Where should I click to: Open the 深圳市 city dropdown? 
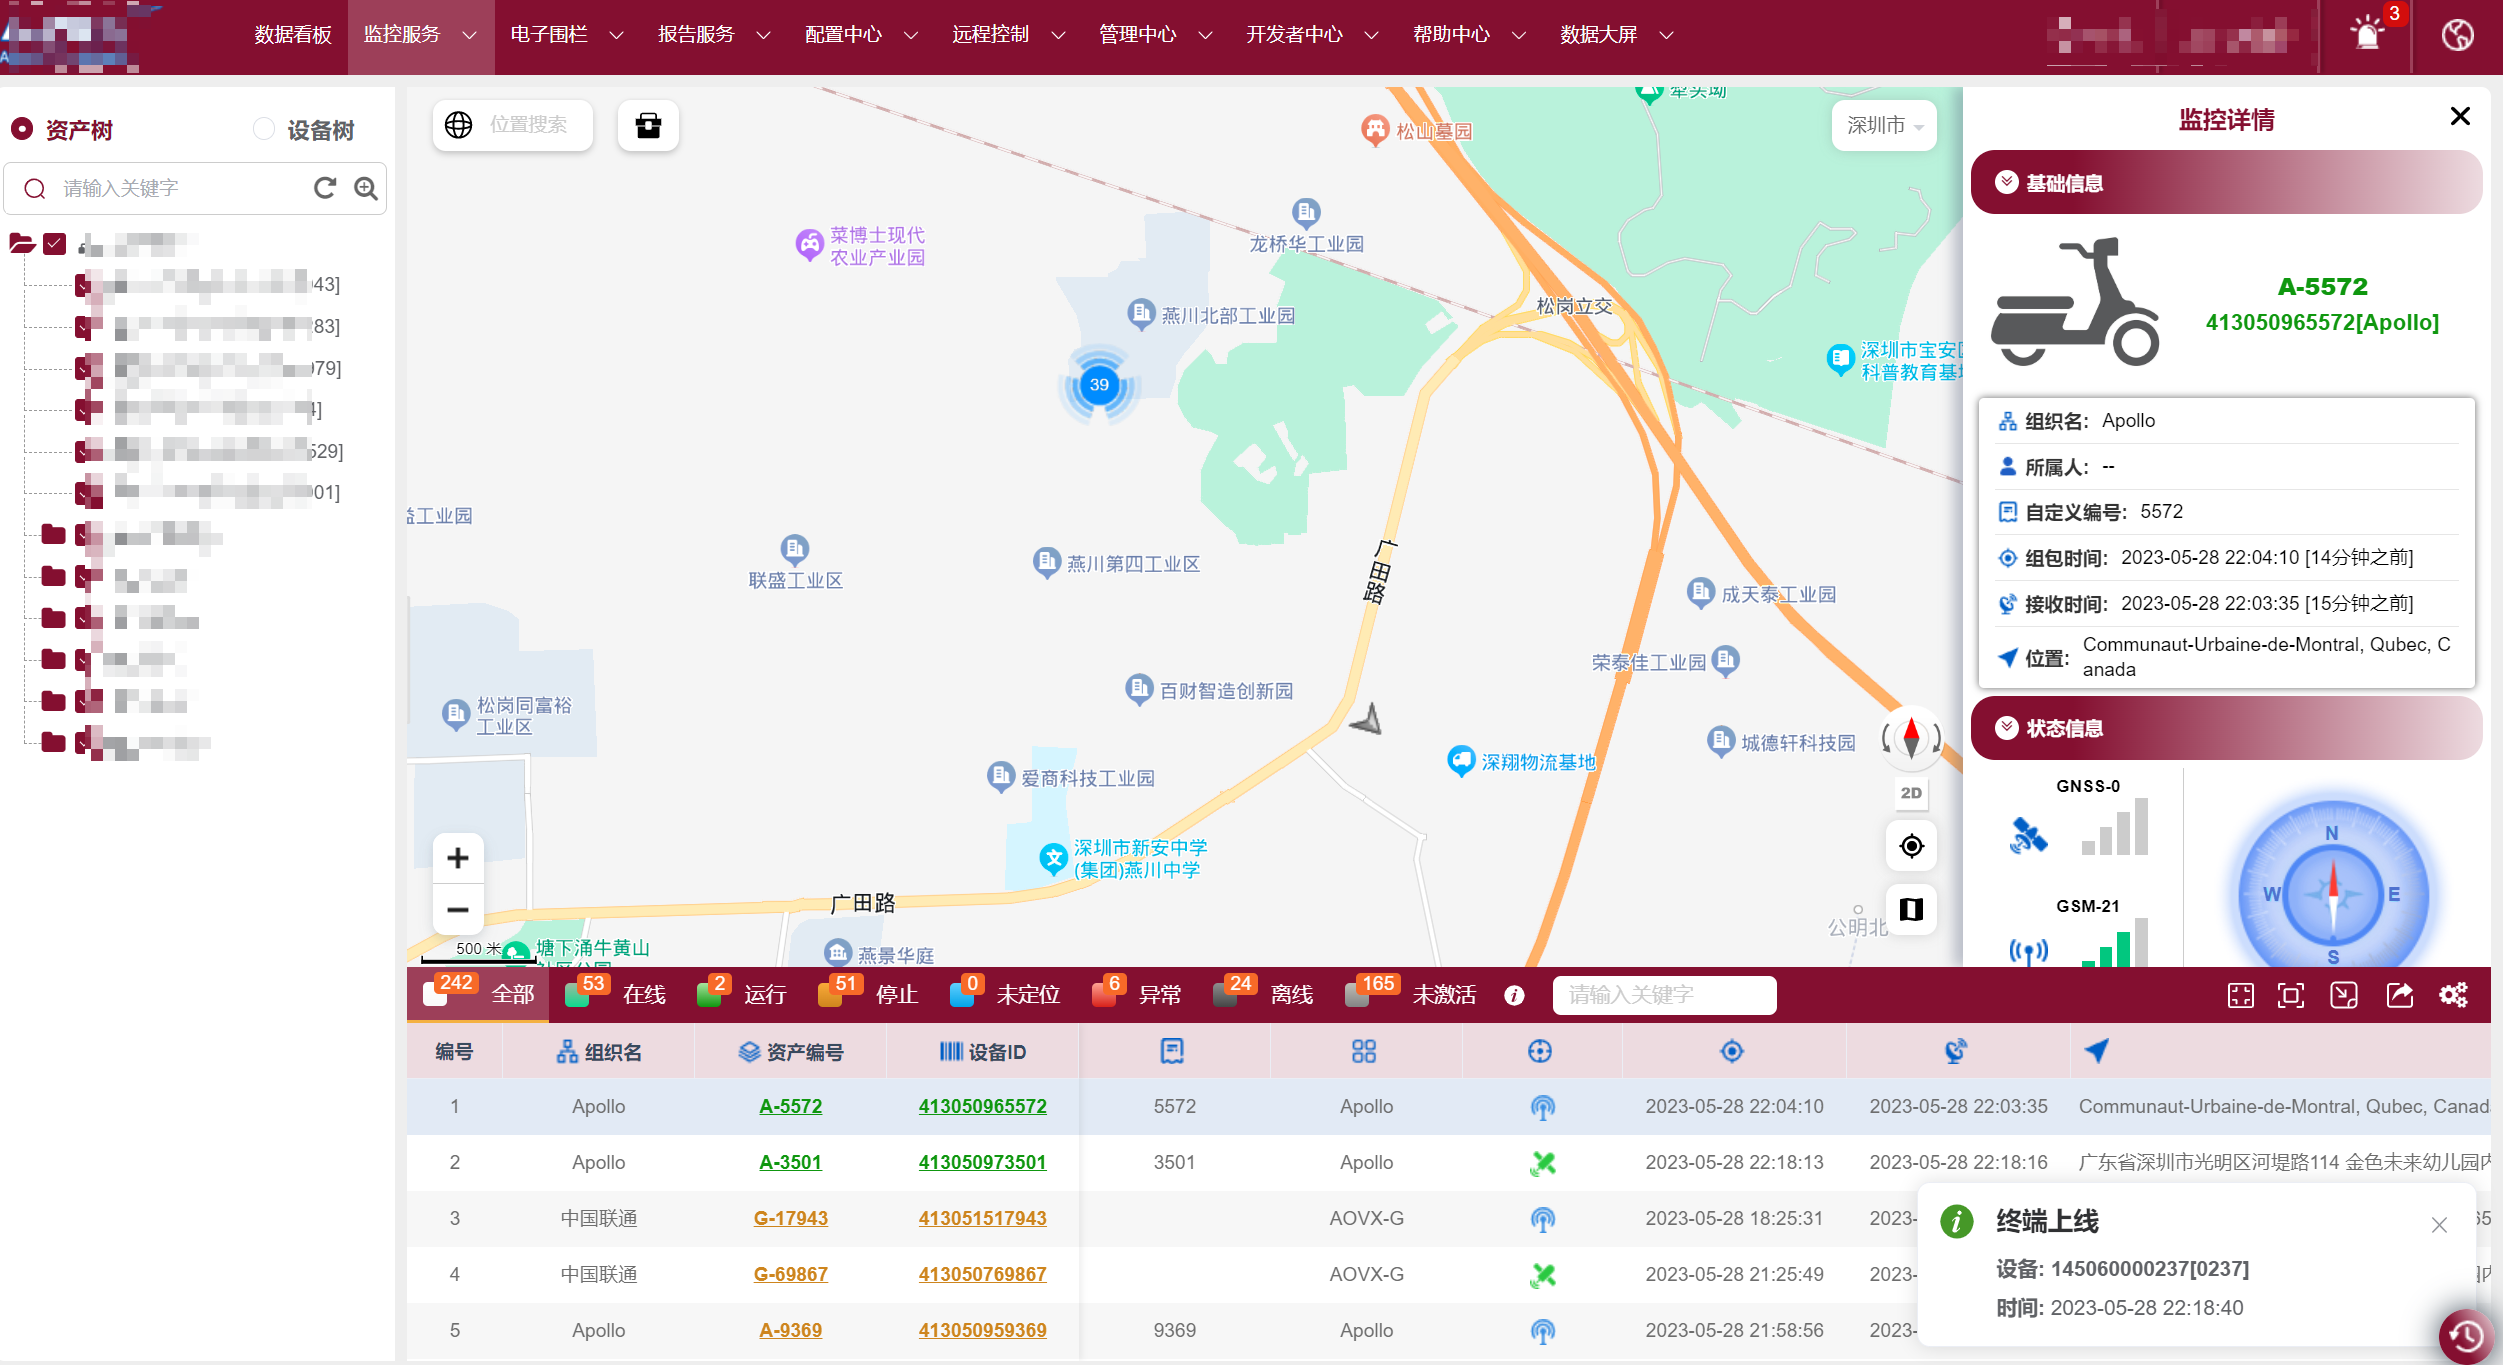(1884, 125)
